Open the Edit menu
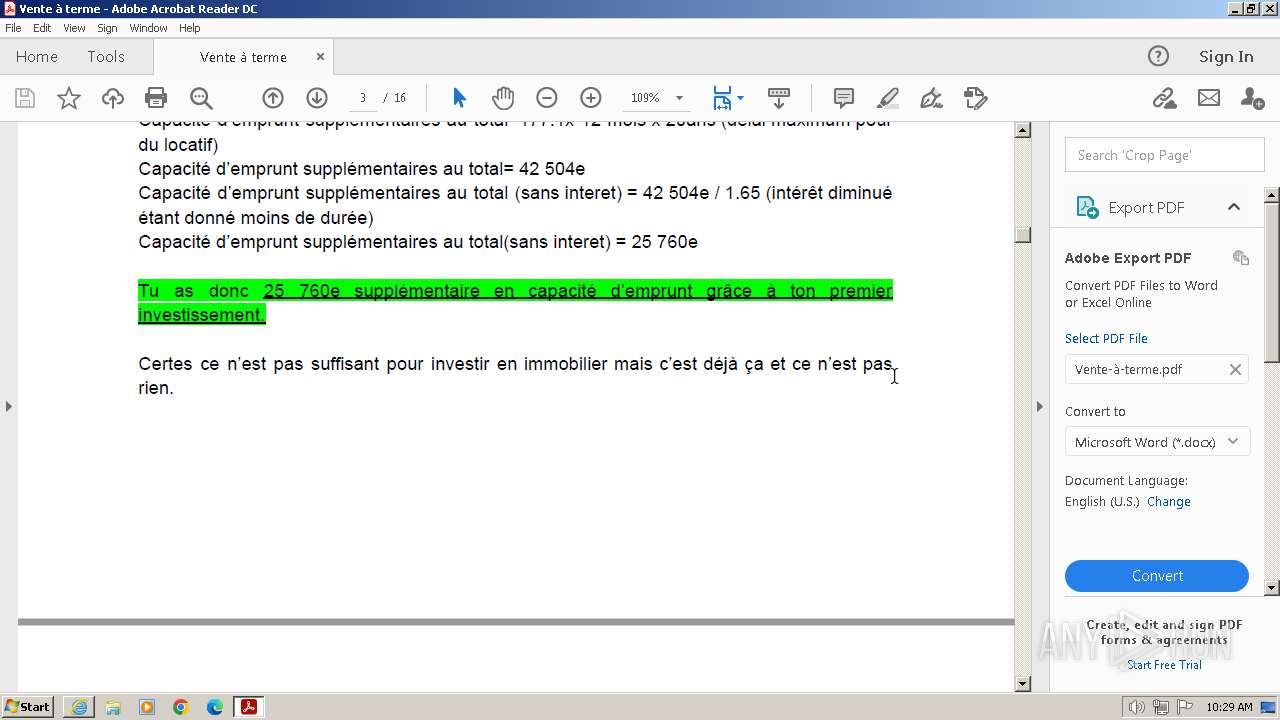Viewport: 1280px width, 720px height. 42,28
